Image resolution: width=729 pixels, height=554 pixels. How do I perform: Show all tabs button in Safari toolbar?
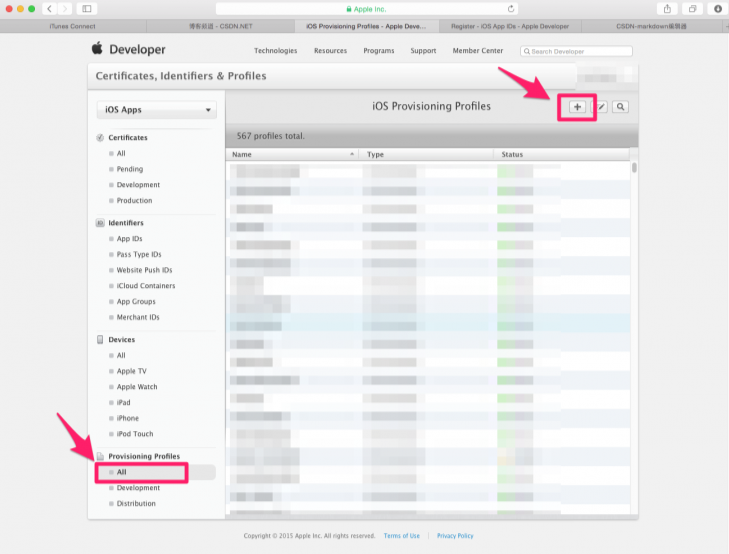692,9
